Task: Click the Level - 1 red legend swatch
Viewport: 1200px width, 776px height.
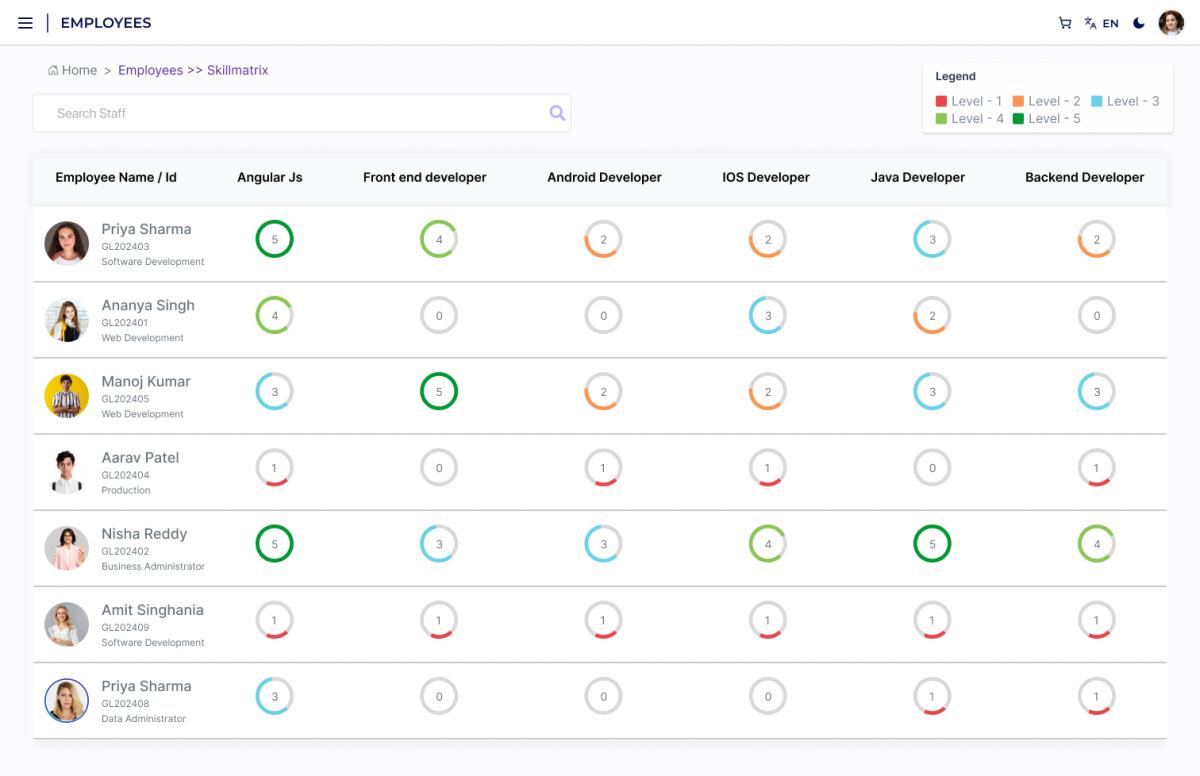Action: pos(941,101)
